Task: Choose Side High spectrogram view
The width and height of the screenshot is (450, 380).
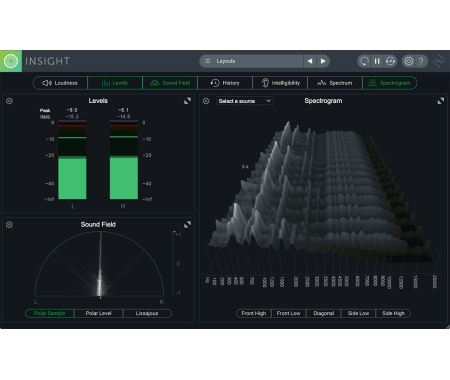Action: coord(393,313)
